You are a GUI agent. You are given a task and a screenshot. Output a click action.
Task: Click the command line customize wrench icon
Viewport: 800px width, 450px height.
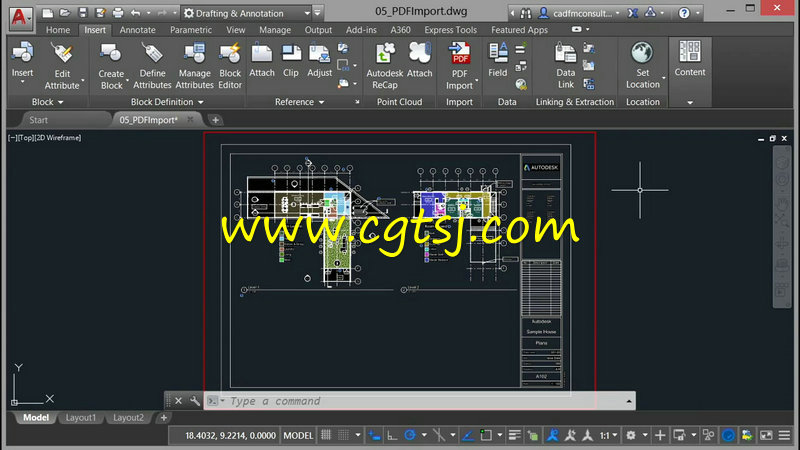[194, 401]
